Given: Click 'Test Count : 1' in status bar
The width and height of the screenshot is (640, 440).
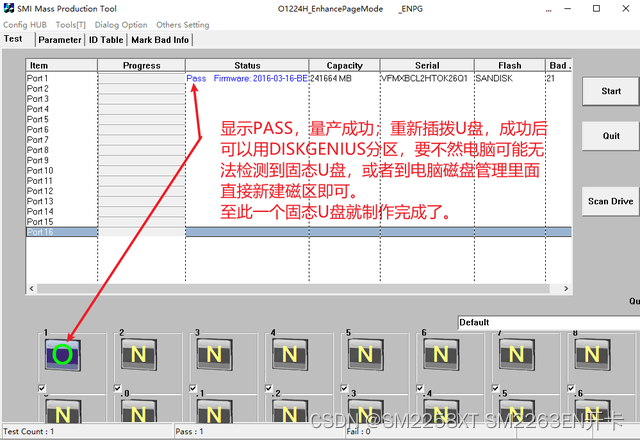Looking at the screenshot, I should click(x=29, y=431).
